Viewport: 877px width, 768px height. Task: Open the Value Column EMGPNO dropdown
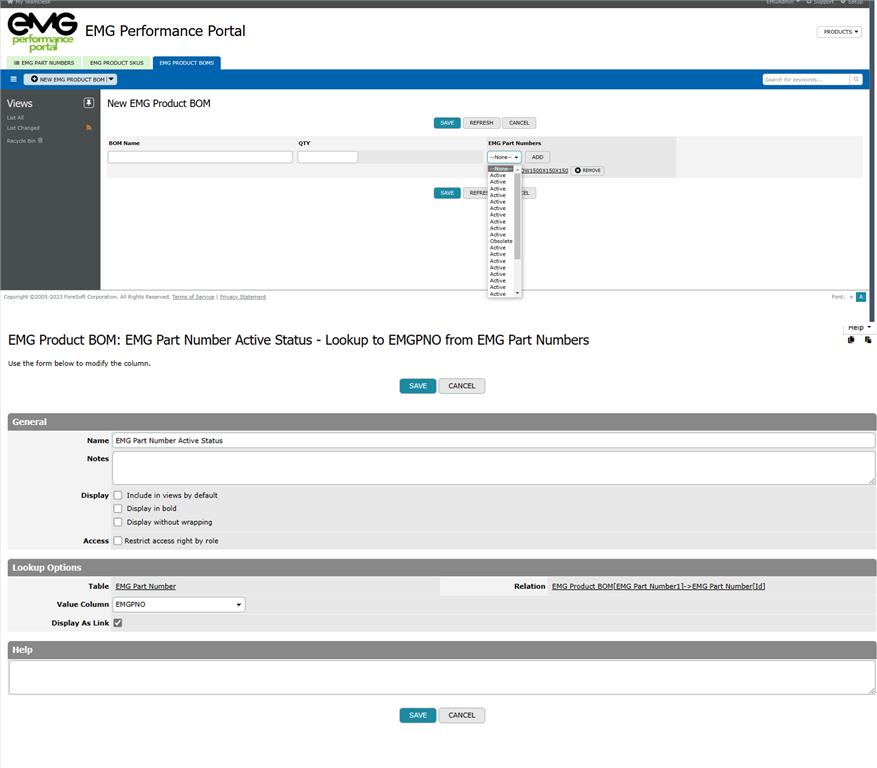pyautogui.click(x=179, y=605)
